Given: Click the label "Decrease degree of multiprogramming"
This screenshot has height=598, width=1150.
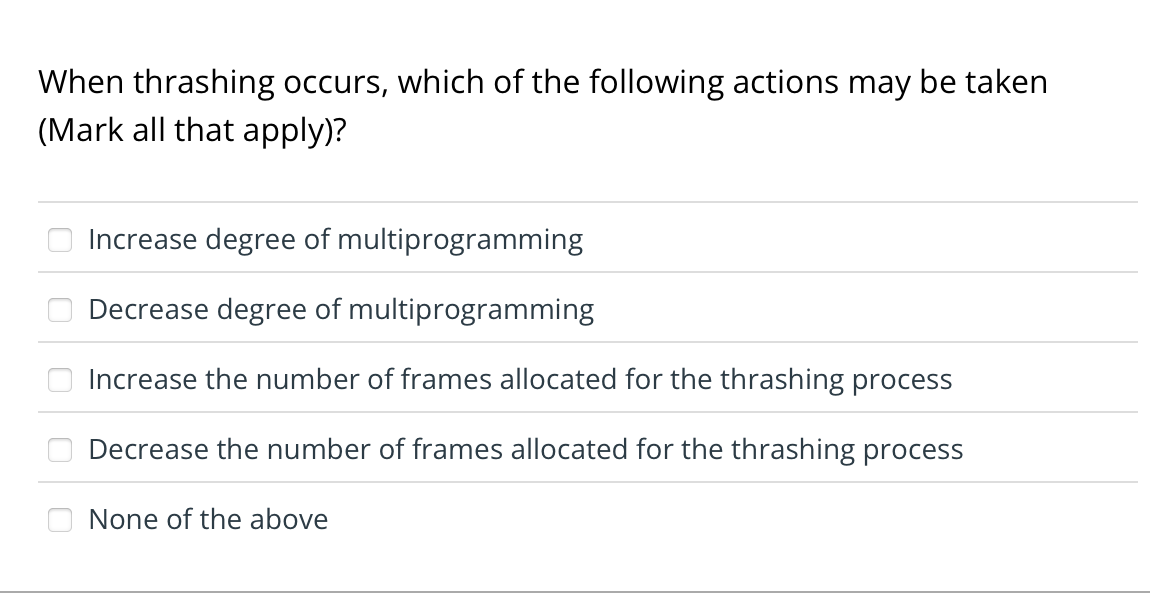Looking at the screenshot, I should [341, 310].
